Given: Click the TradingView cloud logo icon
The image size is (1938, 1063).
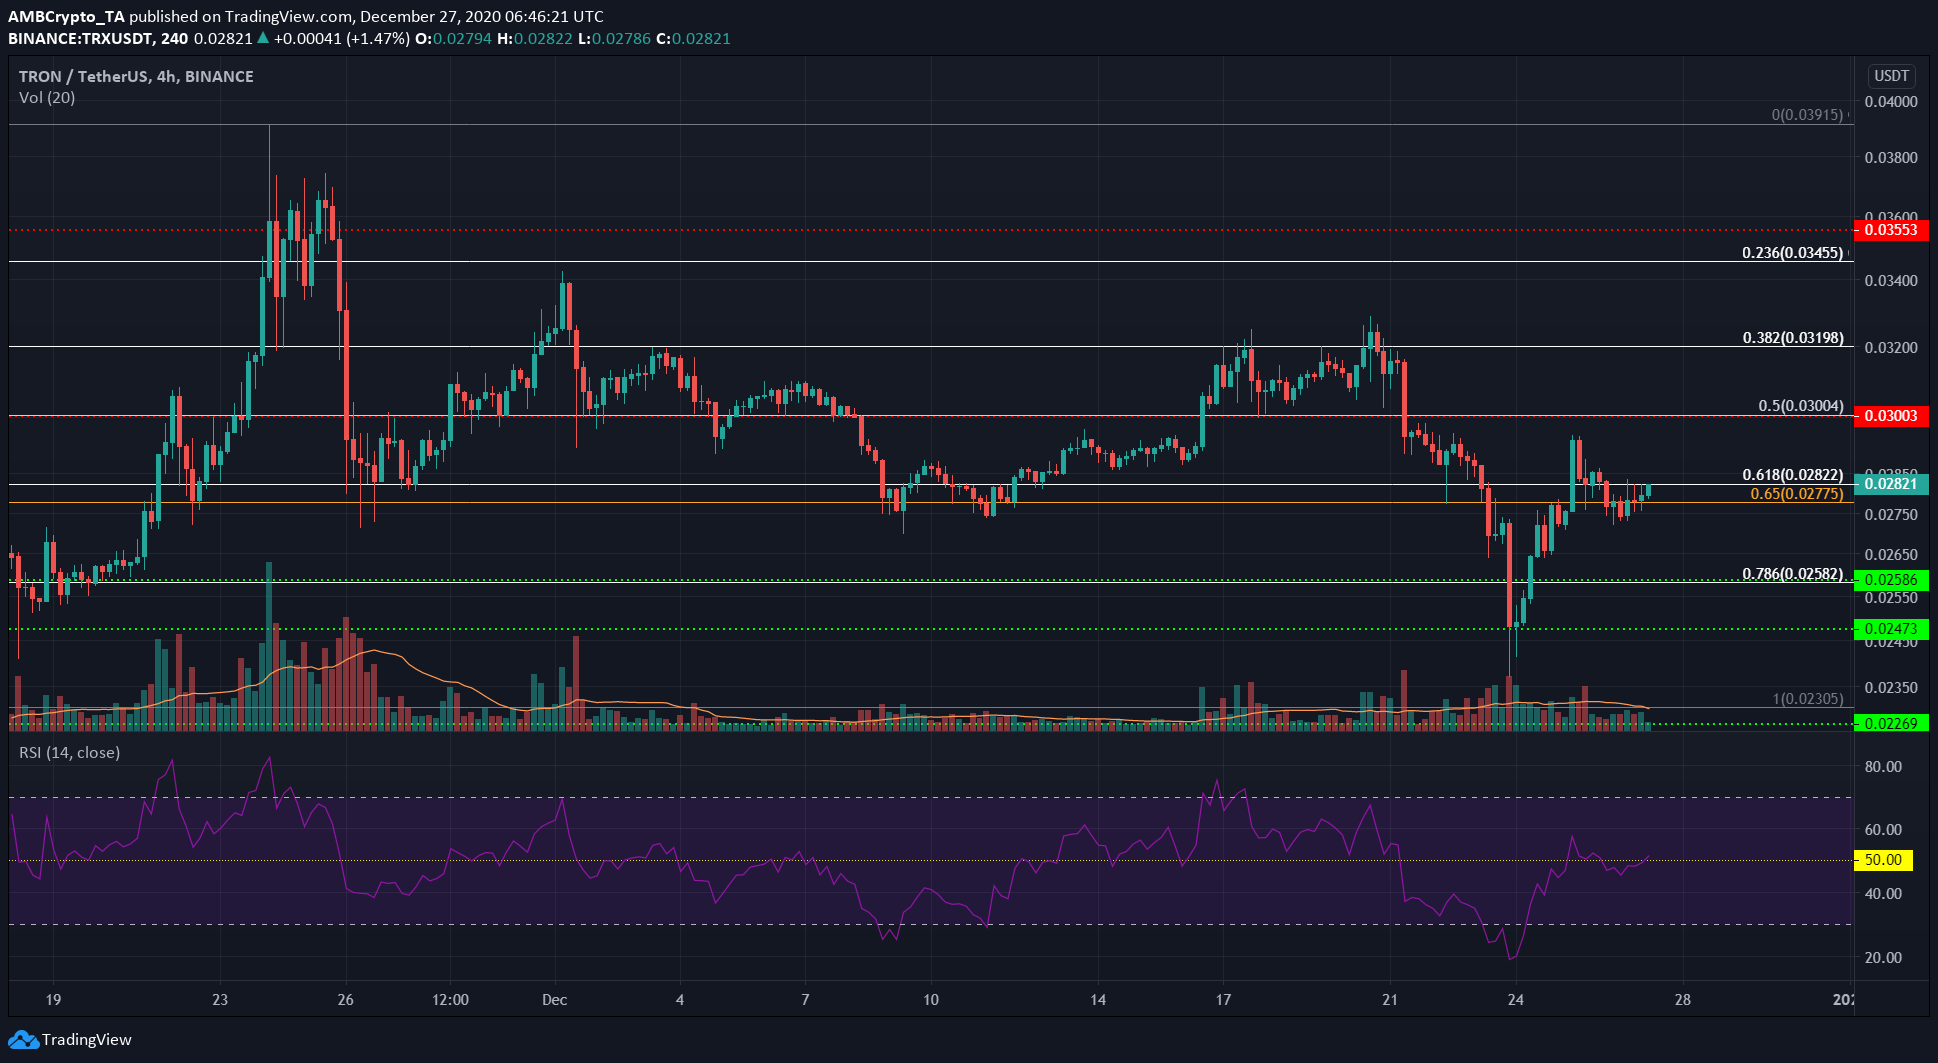Looking at the screenshot, I should pyautogui.click(x=23, y=1040).
